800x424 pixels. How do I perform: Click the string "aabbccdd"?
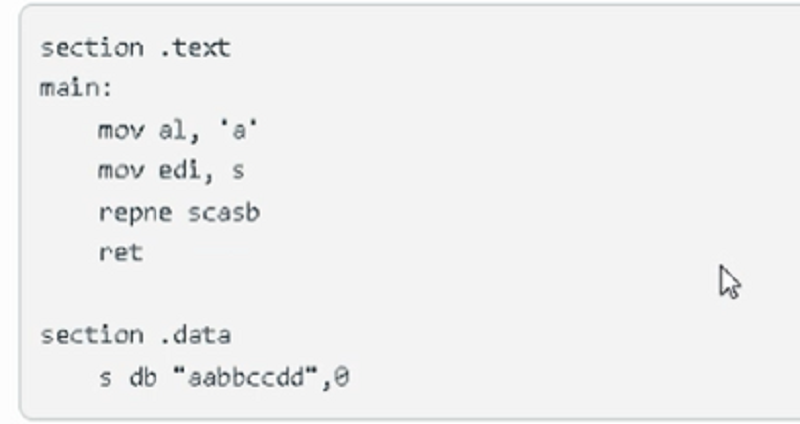pos(245,378)
